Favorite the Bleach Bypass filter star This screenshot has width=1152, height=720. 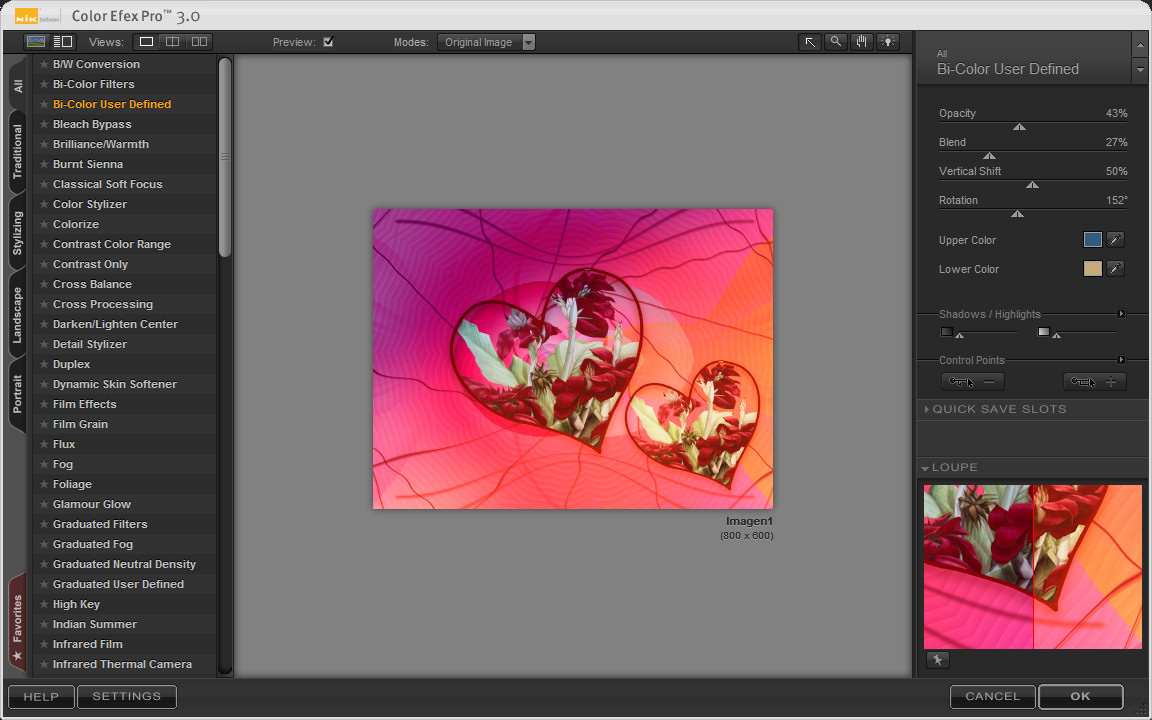44,124
